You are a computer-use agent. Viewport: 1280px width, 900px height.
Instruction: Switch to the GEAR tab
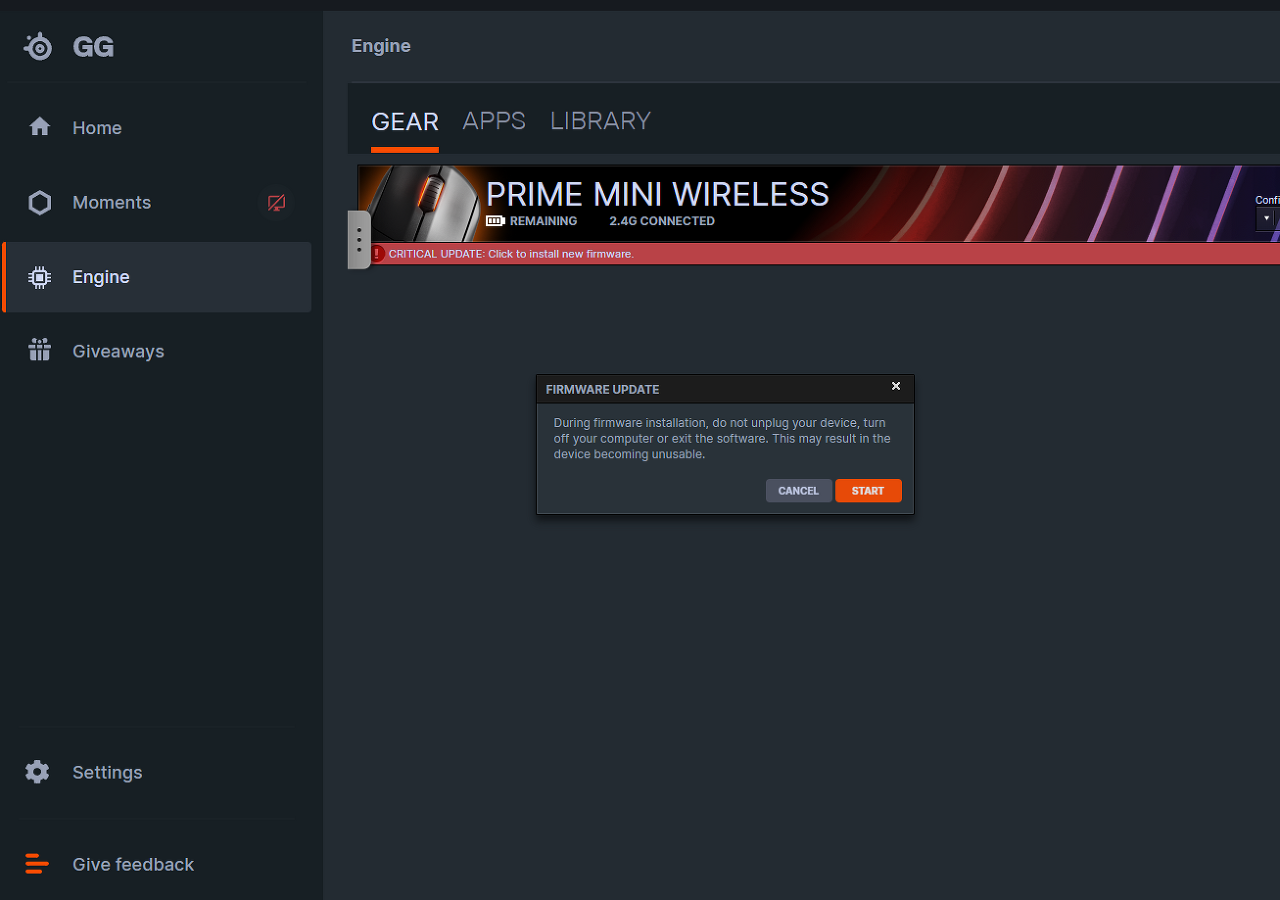[x=405, y=122]
